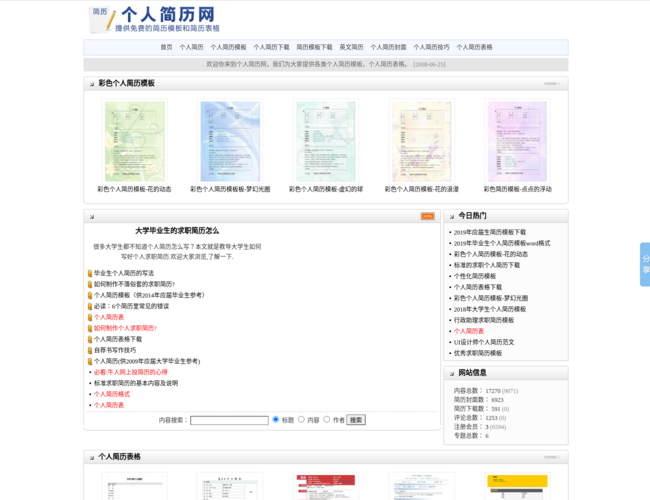Click the scroll icon beside 自荐书写作技巧
Image resolution: width=650 pixels, height=500 pixels.
(x=90, y=350)
